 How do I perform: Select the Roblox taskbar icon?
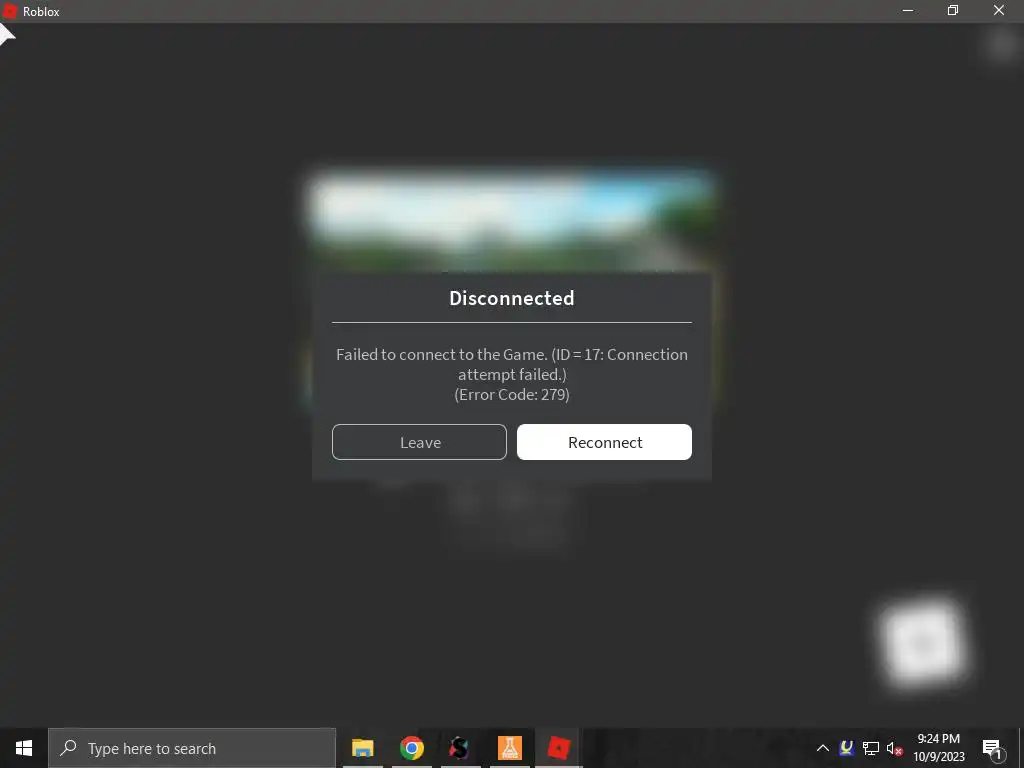(x=558, y=748)
